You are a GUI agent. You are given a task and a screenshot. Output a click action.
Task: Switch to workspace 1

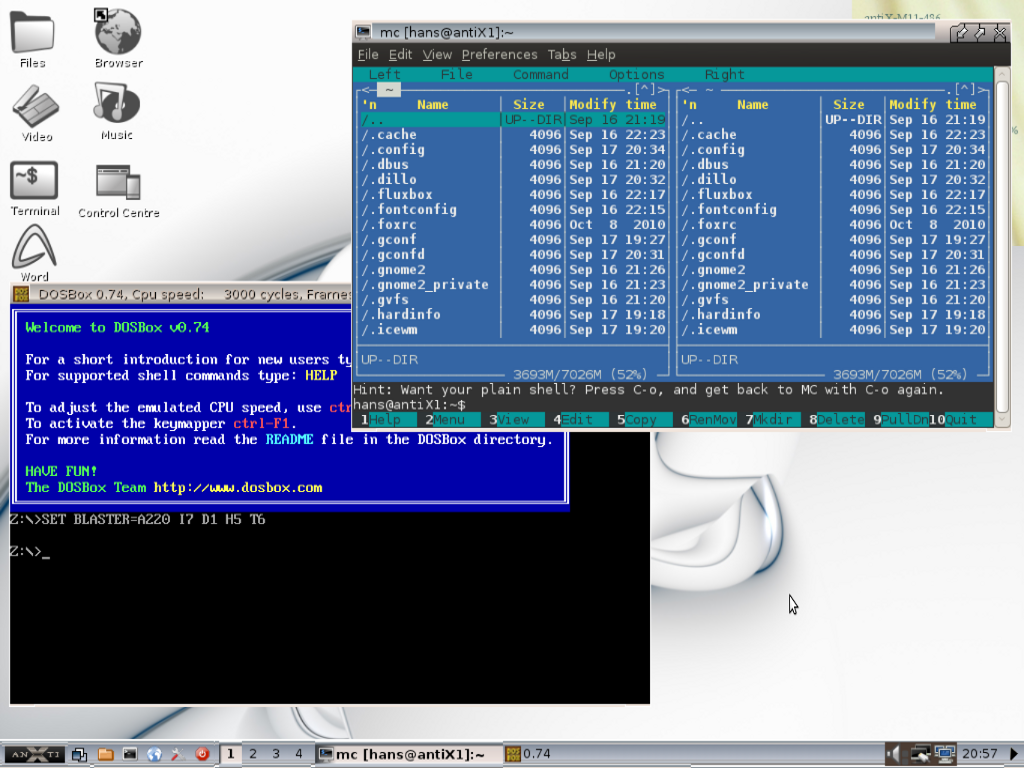(230, 754)
